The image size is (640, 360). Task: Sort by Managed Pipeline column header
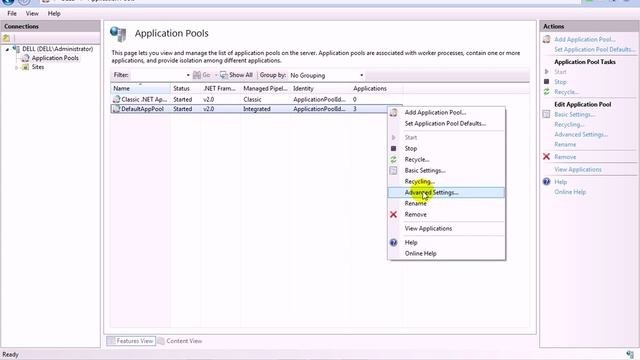pyautogui.click(x=265, y=88)
